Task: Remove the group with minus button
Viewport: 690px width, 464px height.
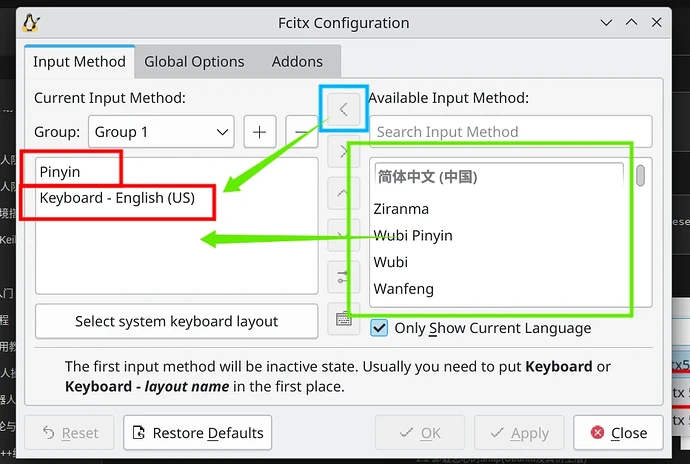Action: click(x=300, y=132)
